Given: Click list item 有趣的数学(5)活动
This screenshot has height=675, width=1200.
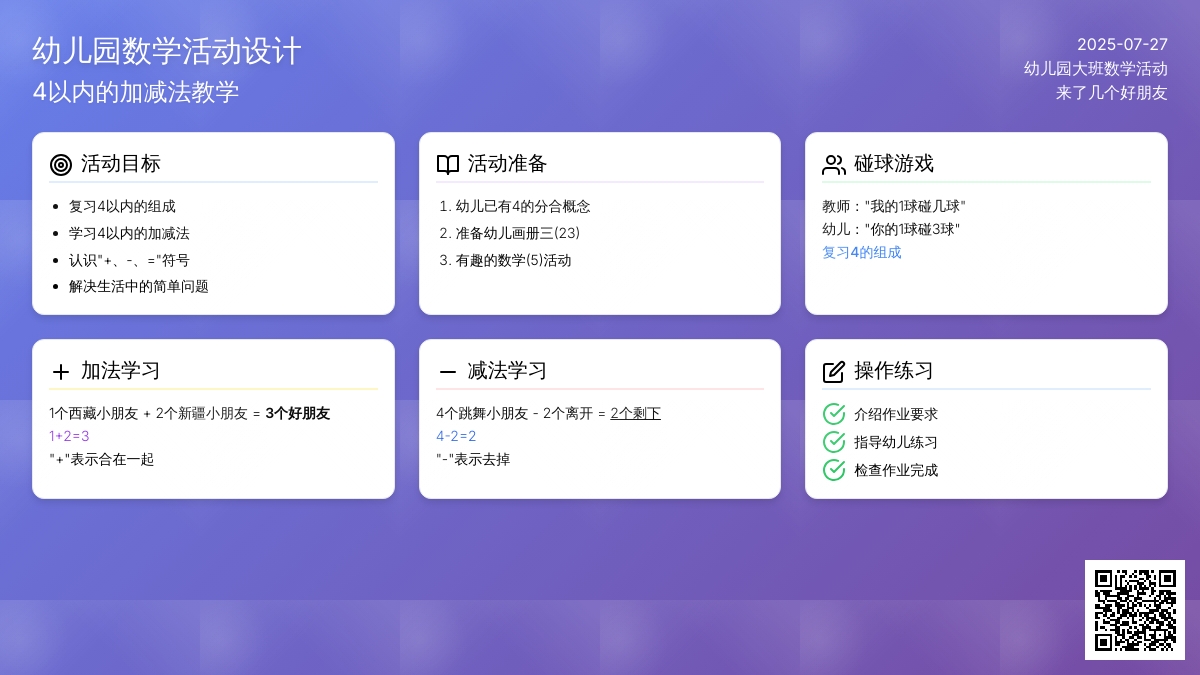Looking at the screenshot, I should [x=514, y=260].
